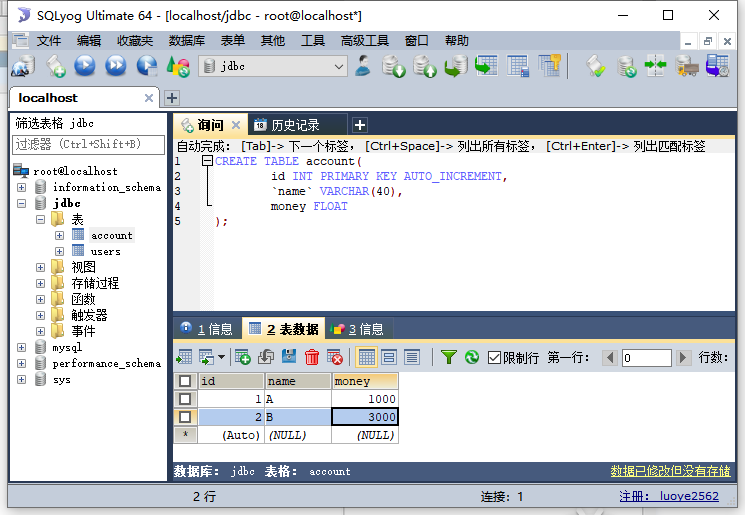745x515 pixels.
Task: Select performance_schema in tree
Action: click(x=106, y=363)
